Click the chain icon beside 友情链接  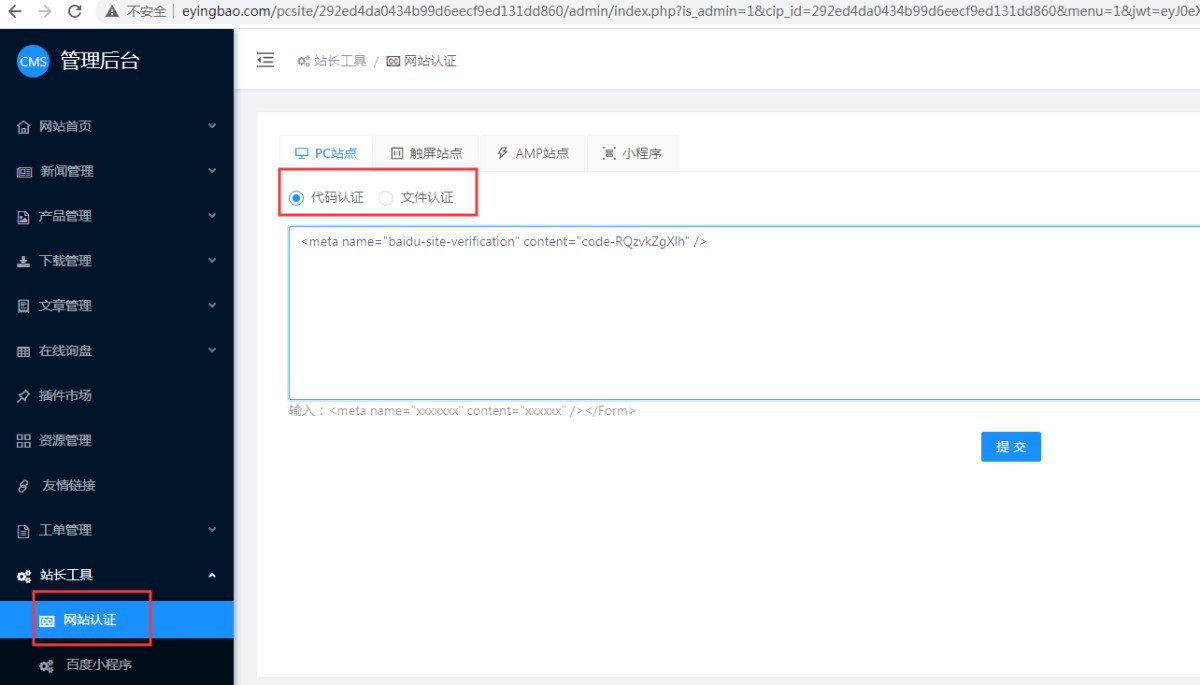[x=24, y=486]
